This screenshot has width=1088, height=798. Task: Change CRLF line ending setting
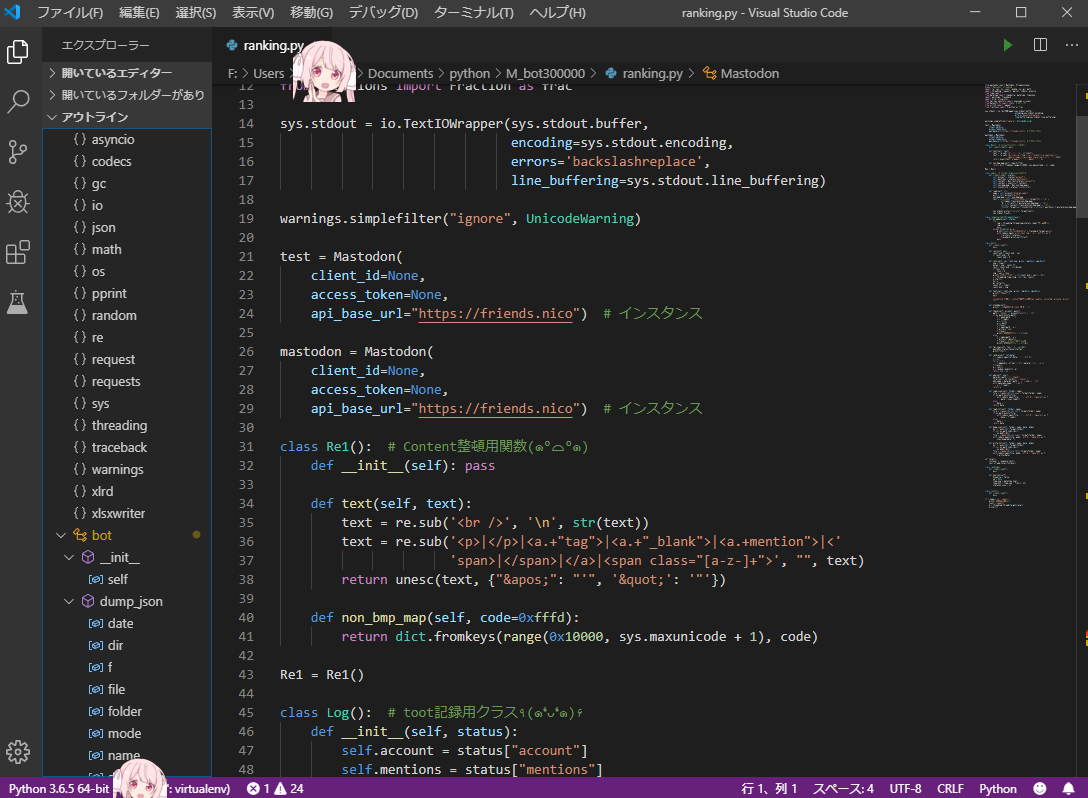coord(950,788)
